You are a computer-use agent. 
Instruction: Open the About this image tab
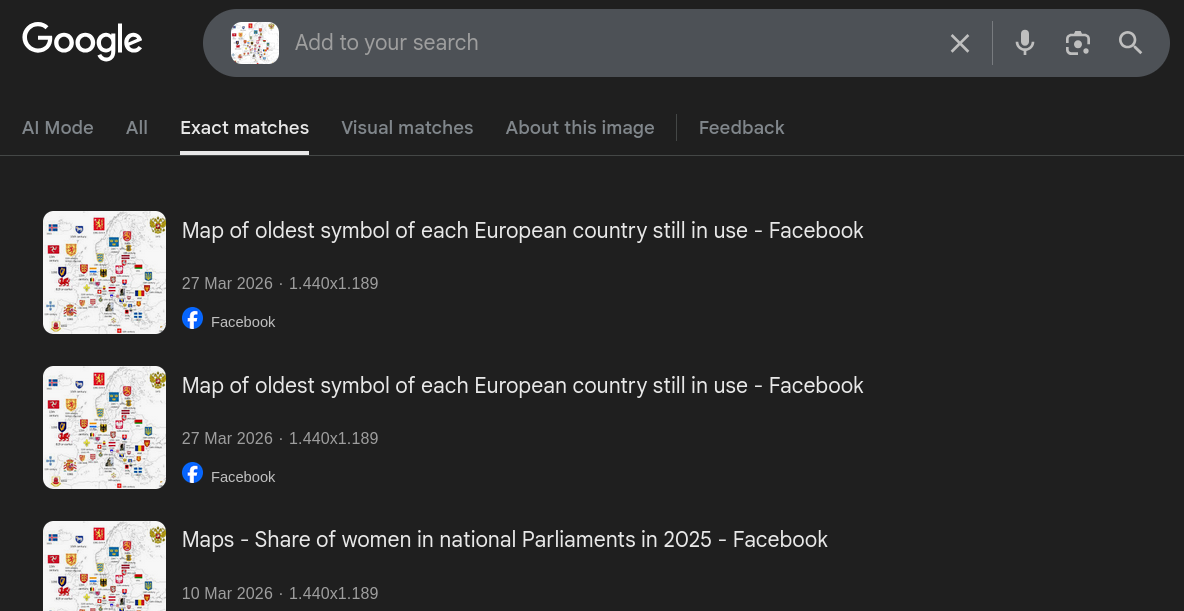click(580, 128)
